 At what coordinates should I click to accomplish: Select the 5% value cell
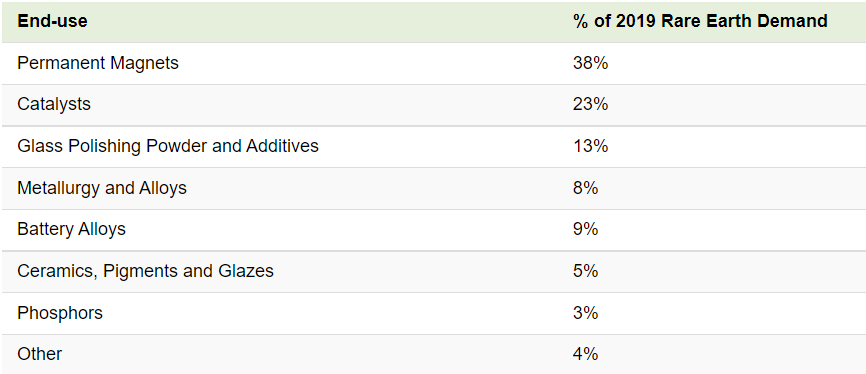(x=585, y=271)
